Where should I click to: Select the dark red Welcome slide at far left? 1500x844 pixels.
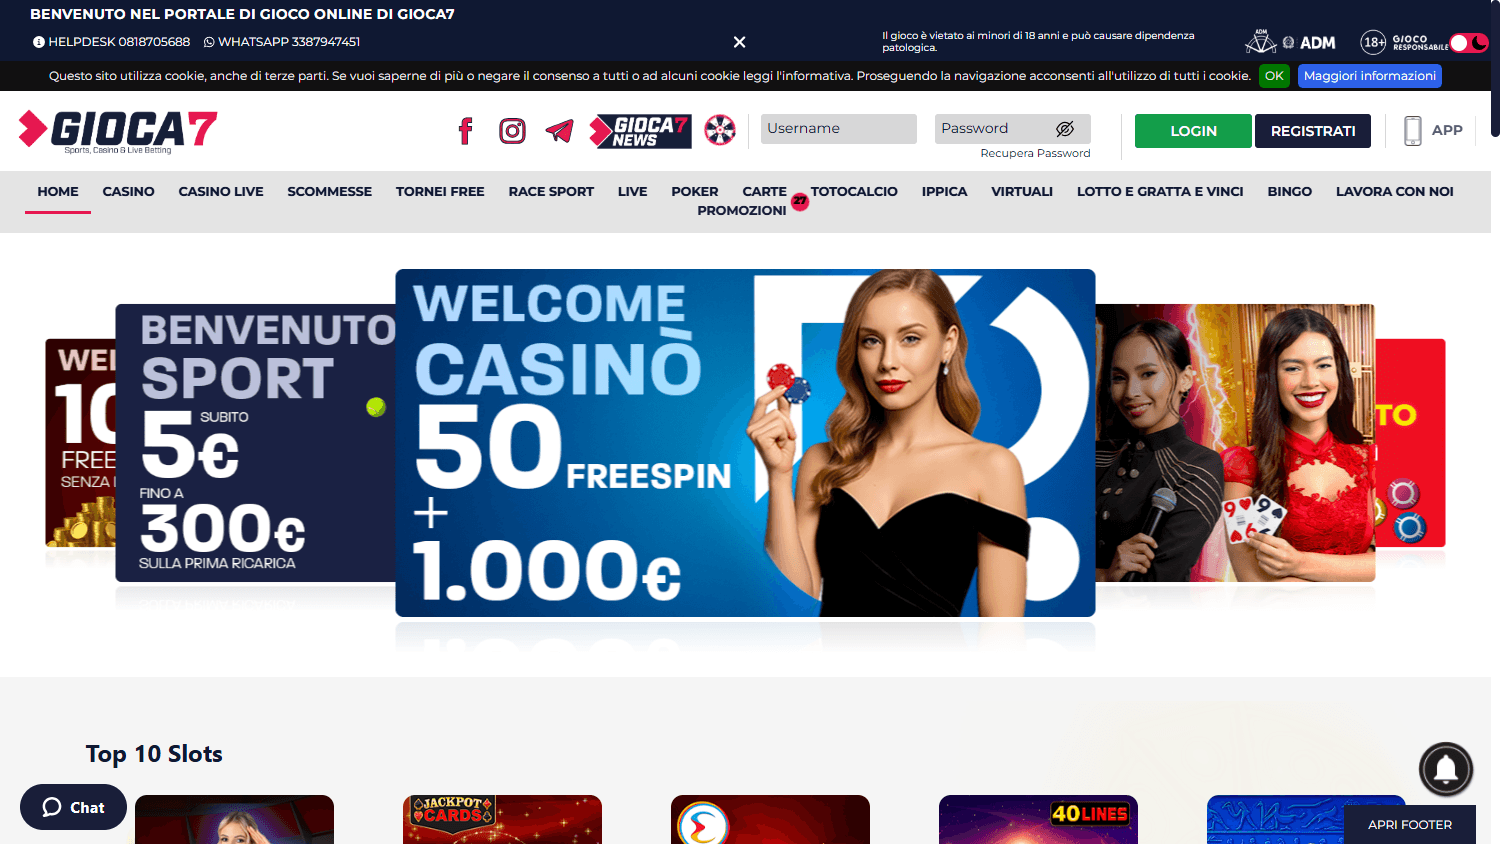click(x=80, y=443)
